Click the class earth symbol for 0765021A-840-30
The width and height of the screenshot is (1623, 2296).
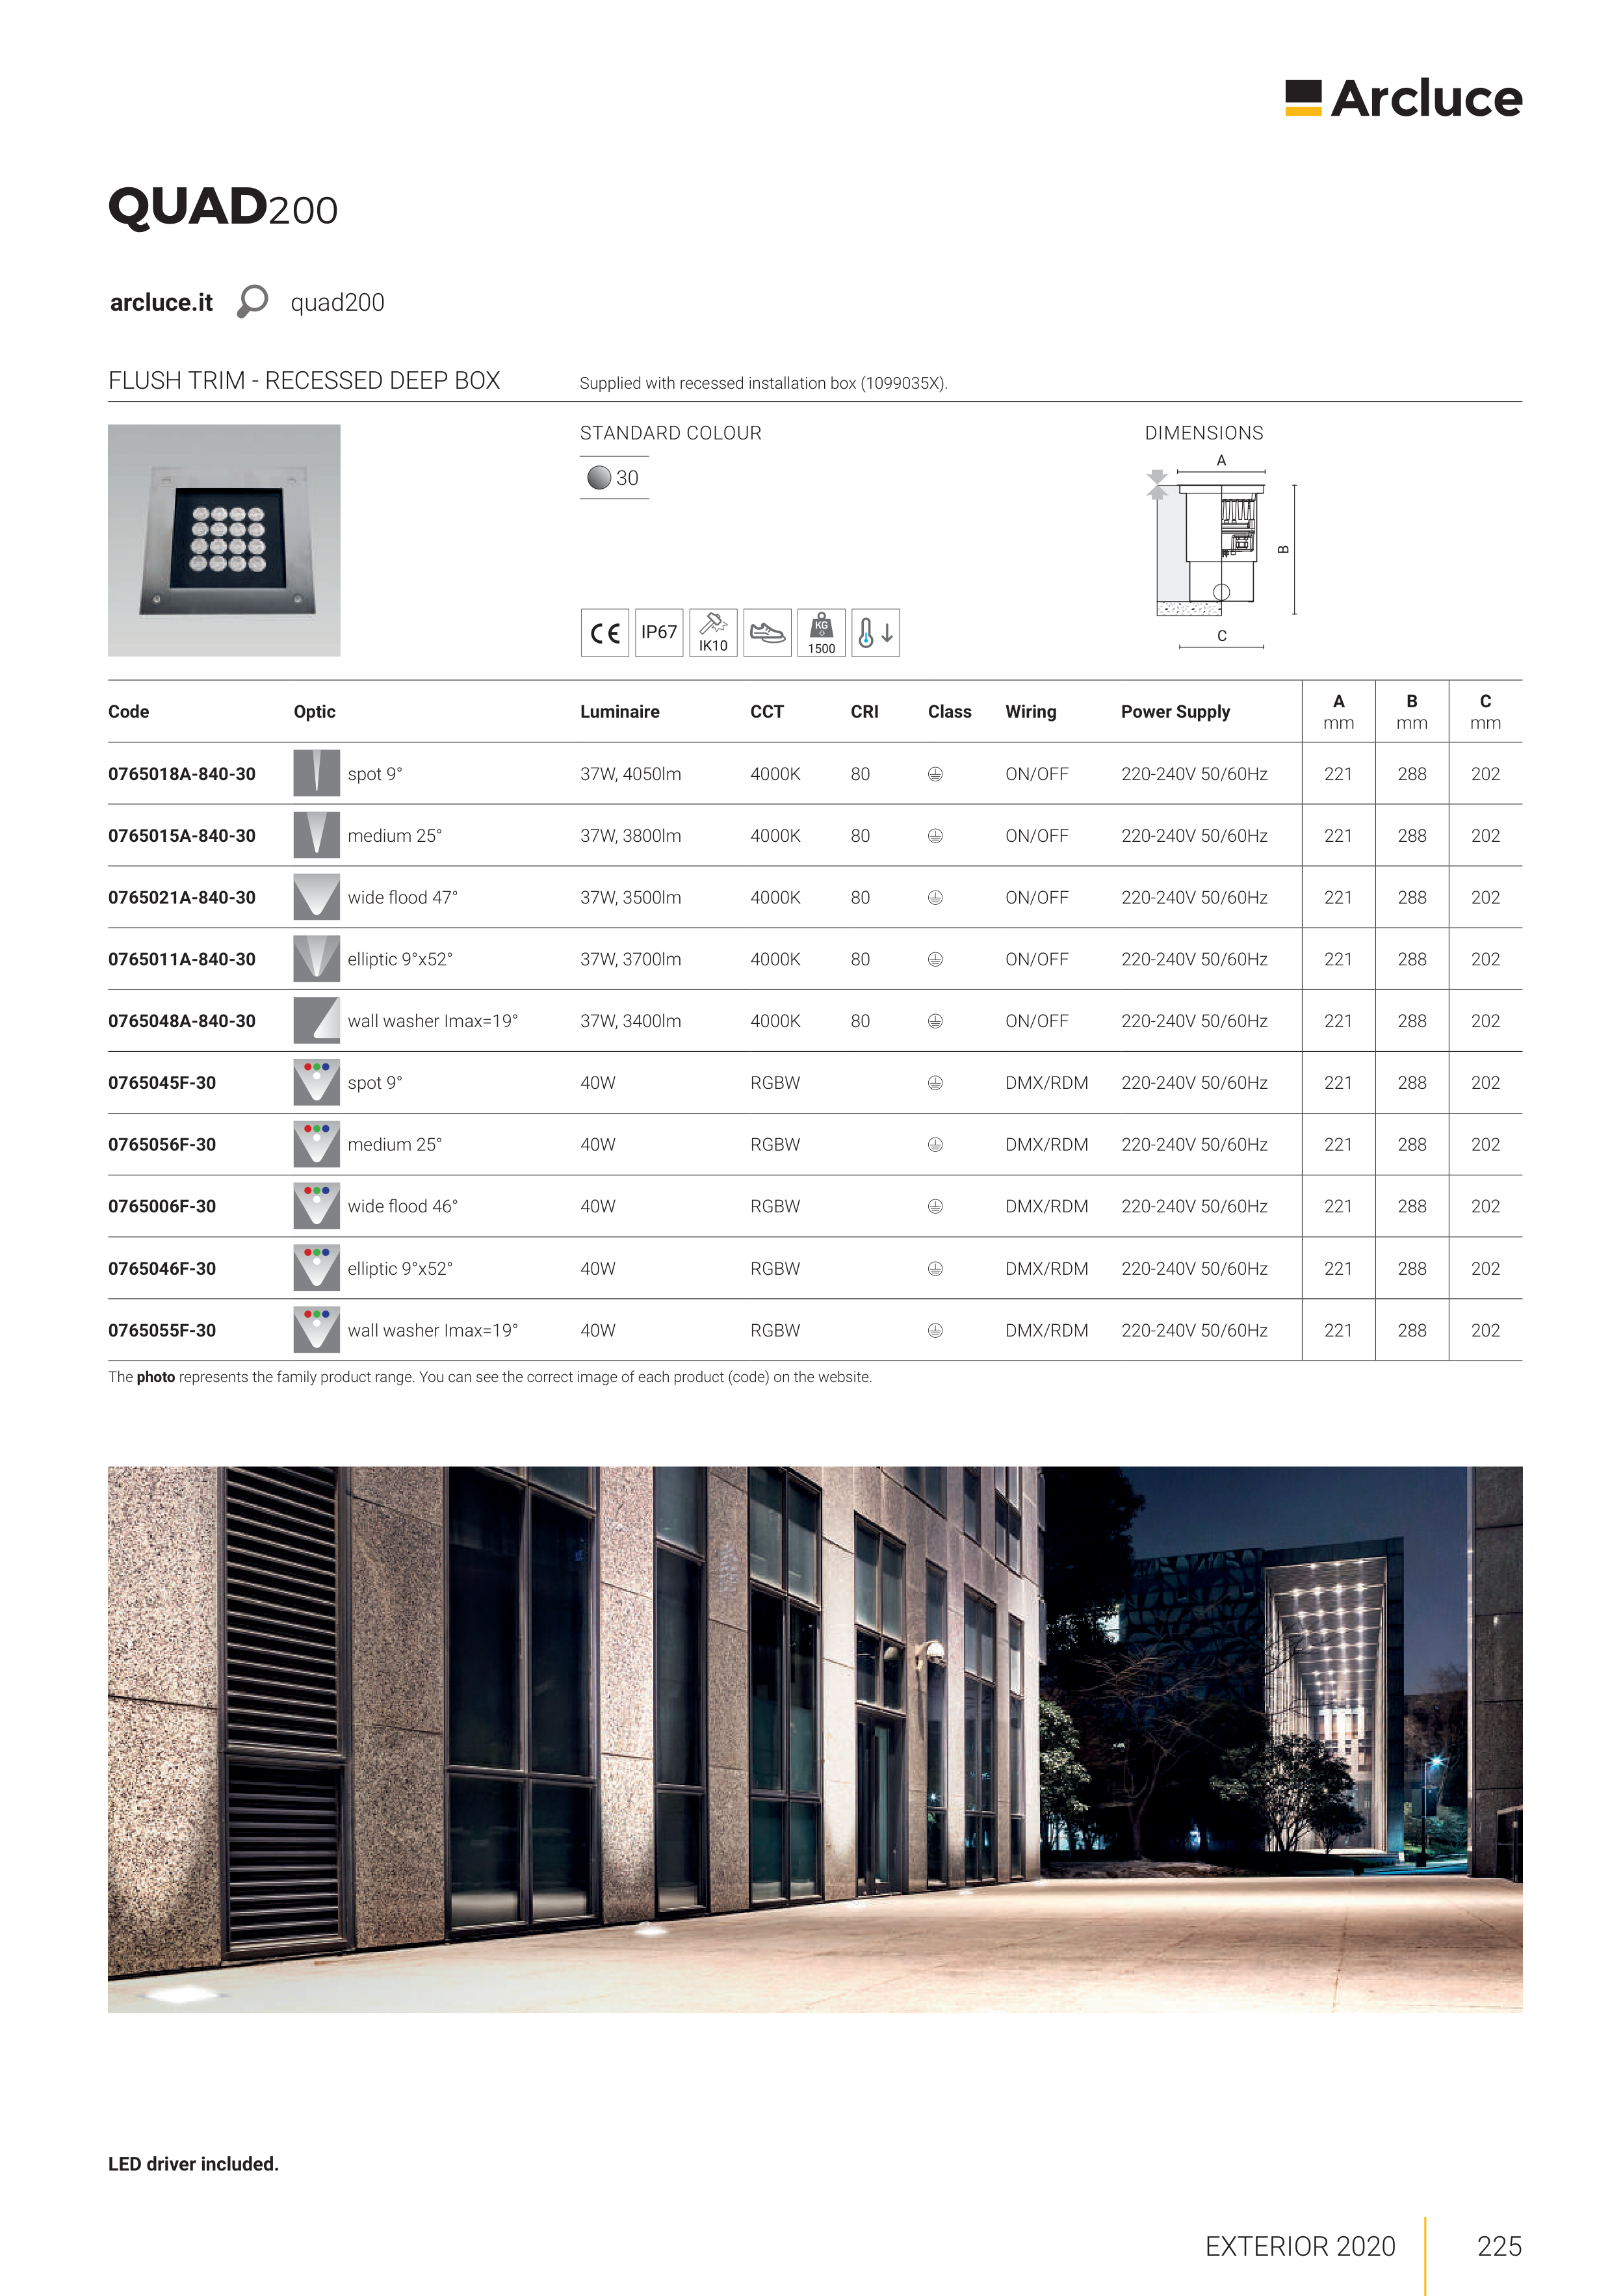[935, 898]
